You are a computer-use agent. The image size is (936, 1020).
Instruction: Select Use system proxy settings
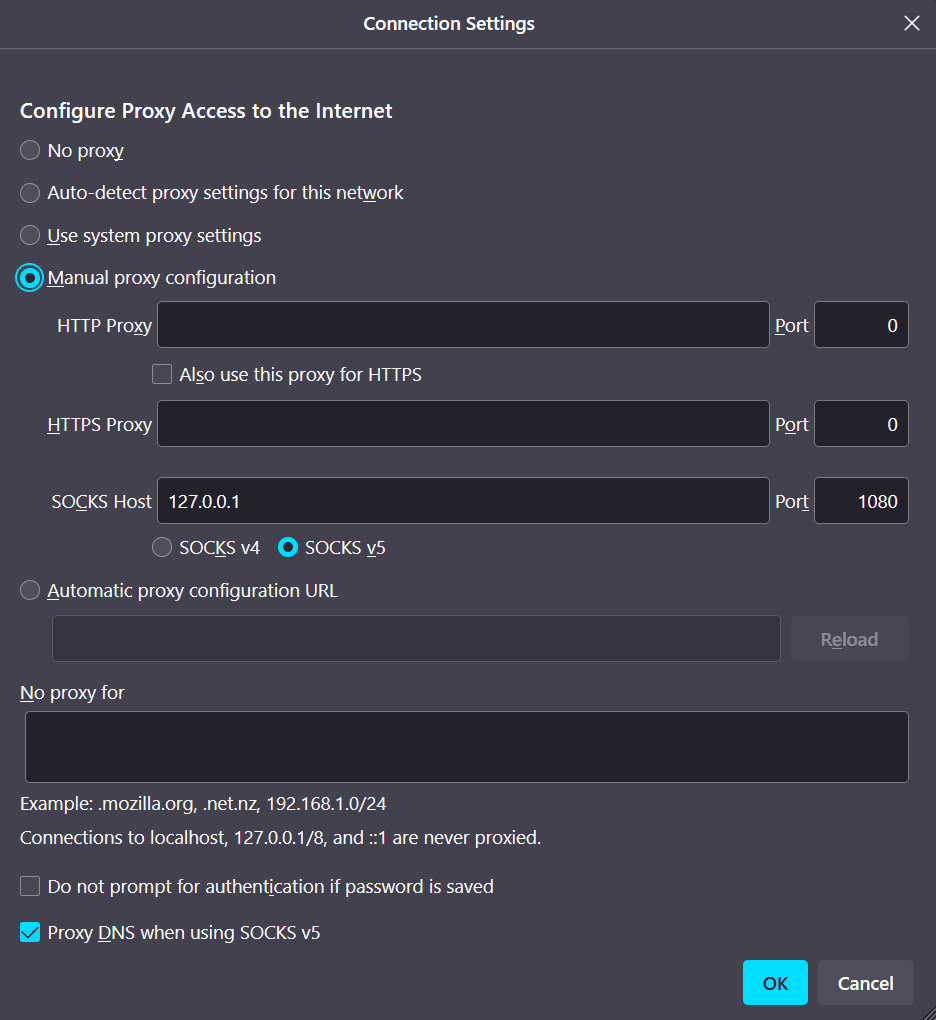pyautogui.click(x=30, y=236)
